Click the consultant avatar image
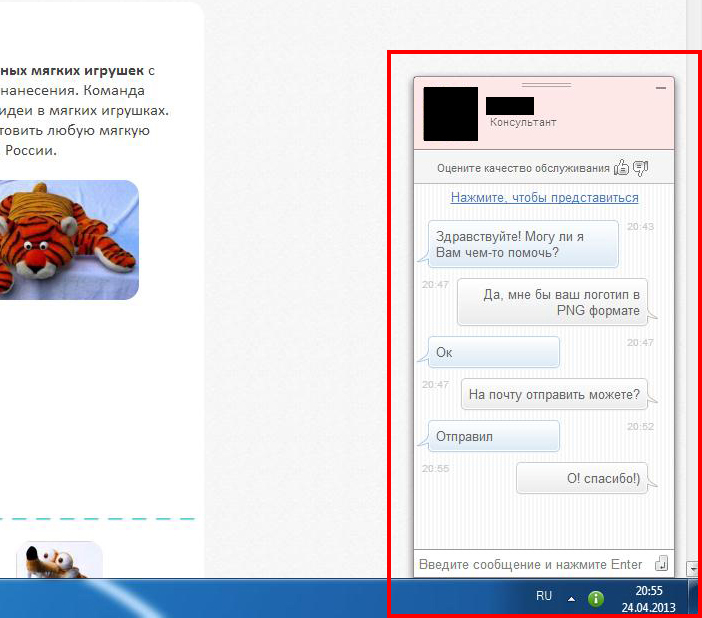702x618 pixels. [x=450, y=114]
